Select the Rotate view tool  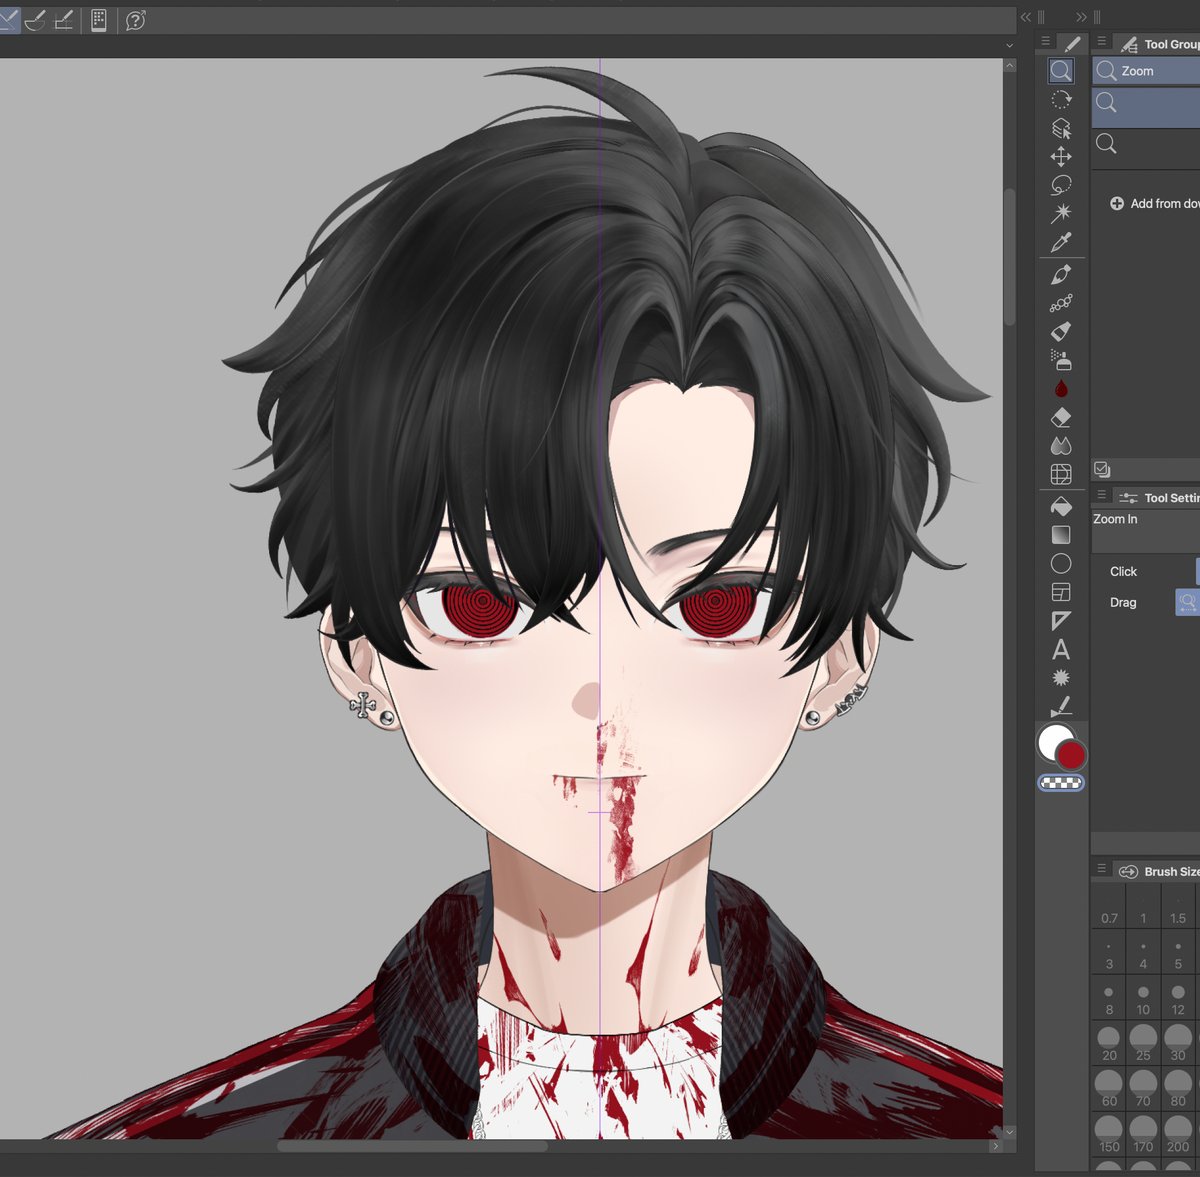tap(1061, 99)
